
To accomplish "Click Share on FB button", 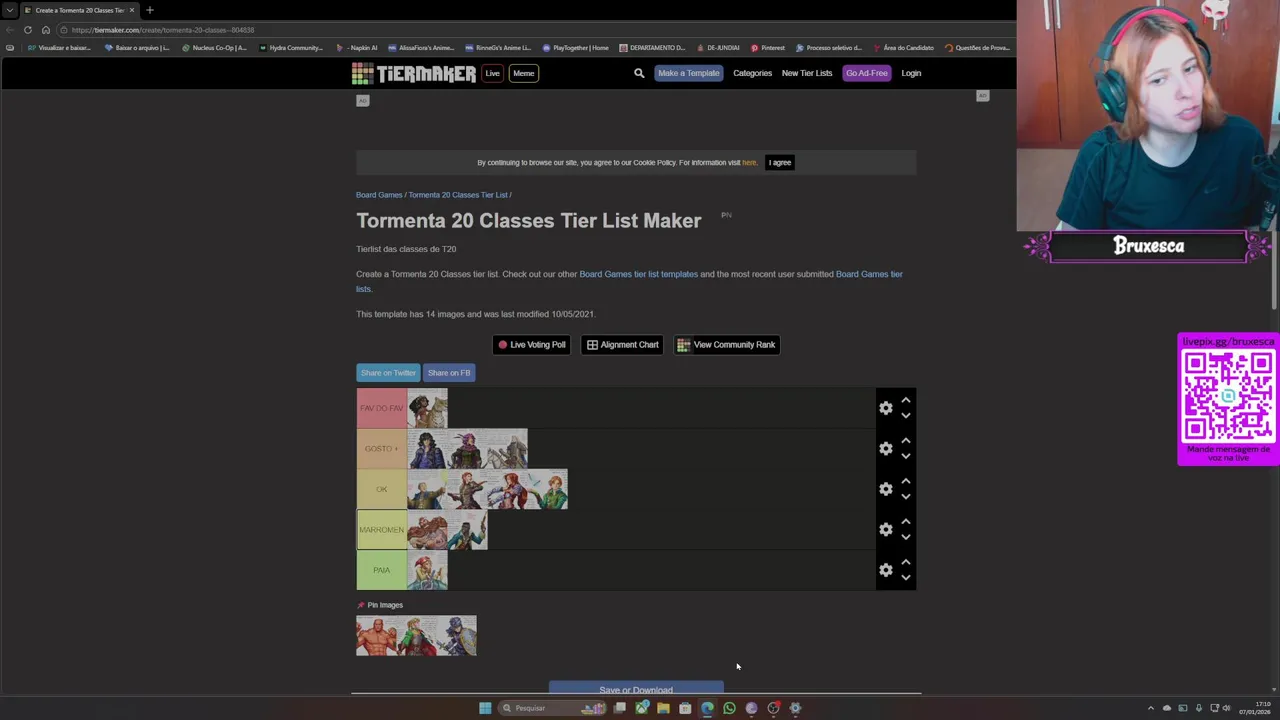I will pos(449,373).
